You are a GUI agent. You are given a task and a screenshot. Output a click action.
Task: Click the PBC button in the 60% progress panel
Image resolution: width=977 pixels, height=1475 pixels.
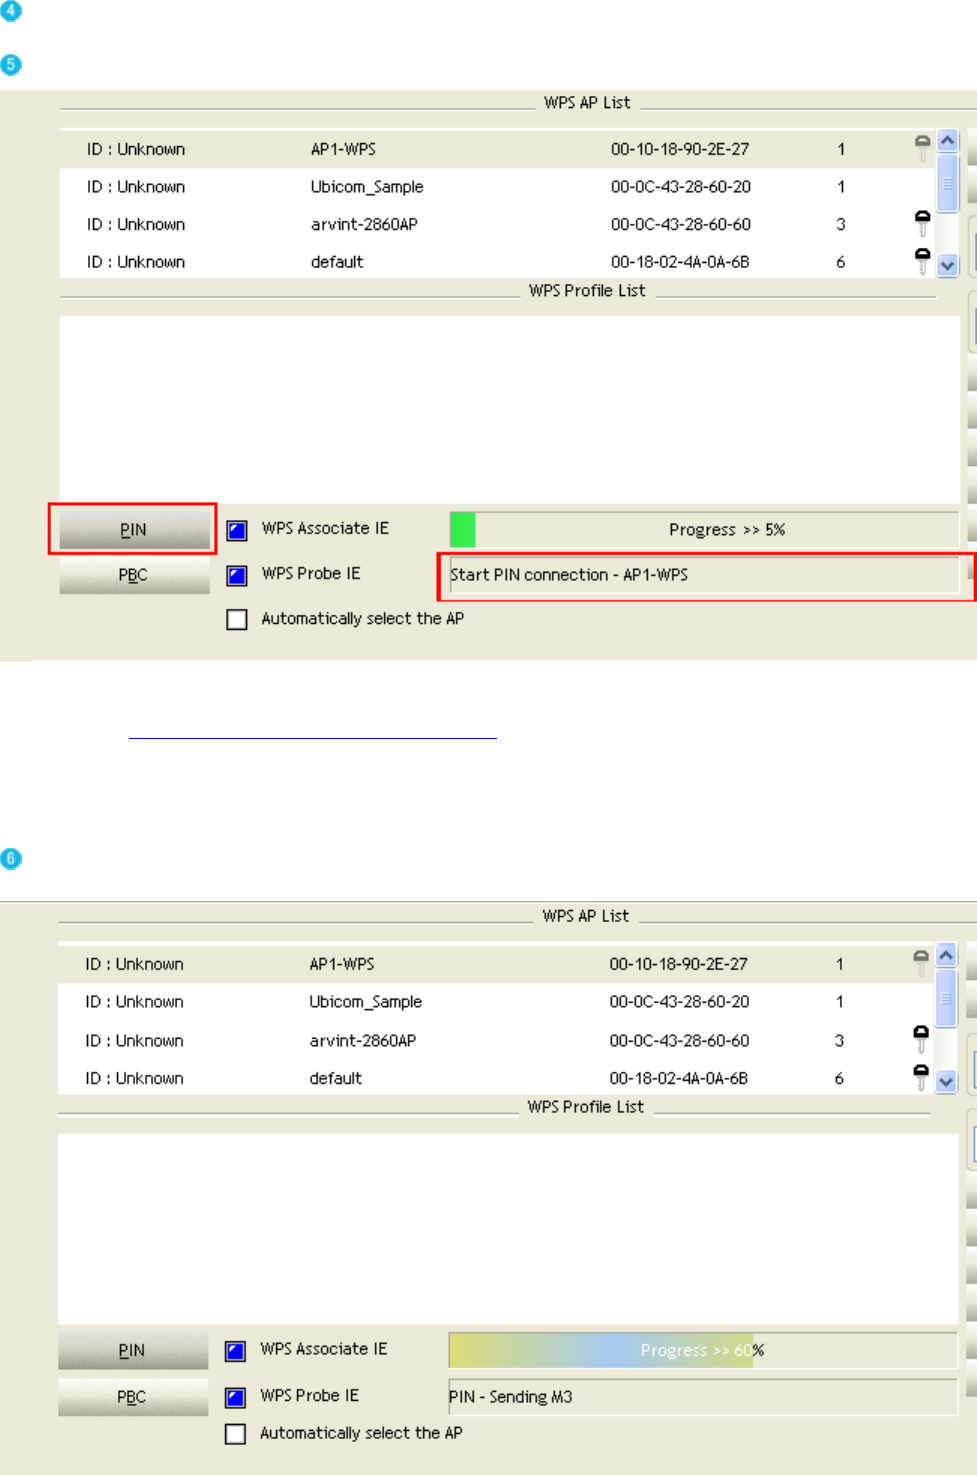click(133, 1397)
